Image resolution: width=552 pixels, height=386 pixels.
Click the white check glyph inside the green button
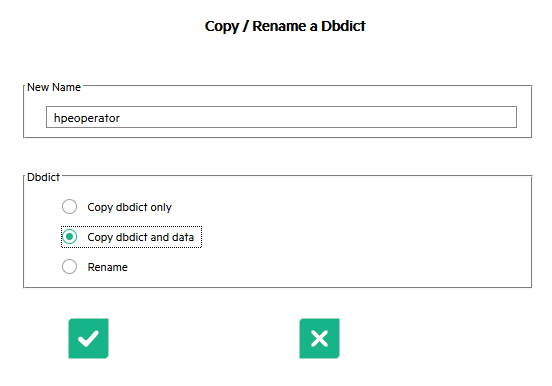coord(88,338)
